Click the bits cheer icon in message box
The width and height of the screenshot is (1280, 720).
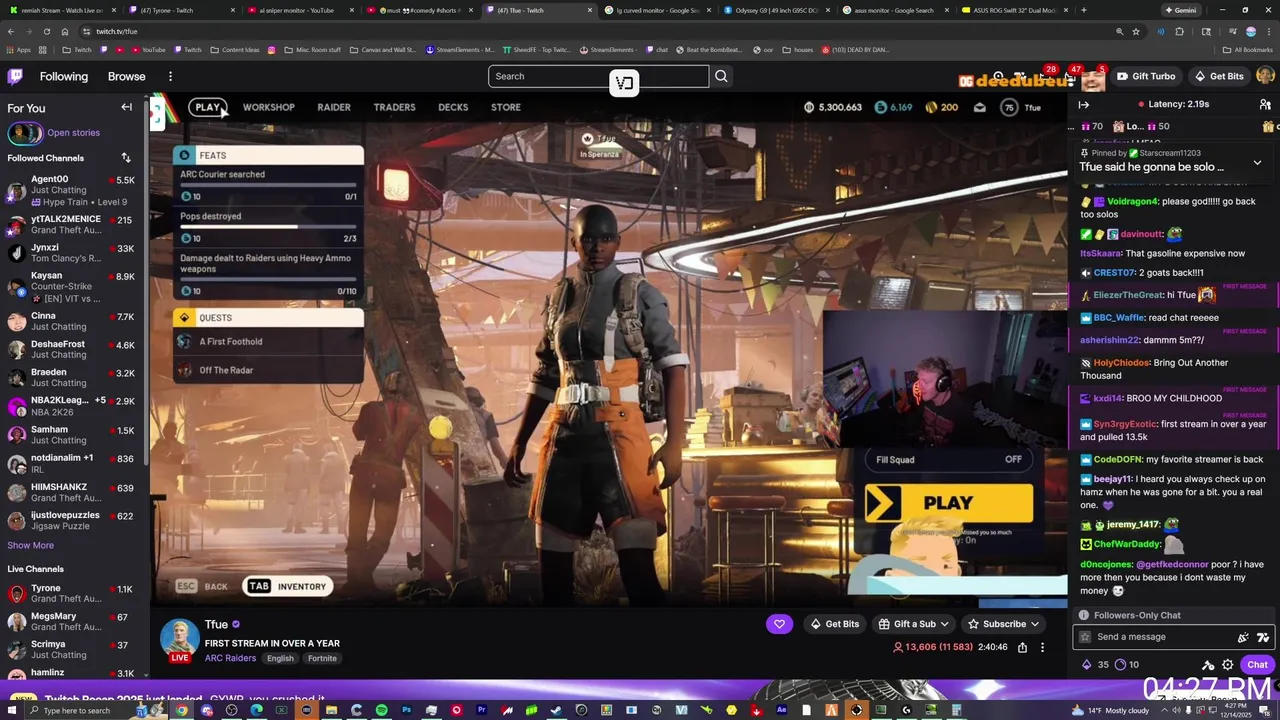click(1243, 637)
